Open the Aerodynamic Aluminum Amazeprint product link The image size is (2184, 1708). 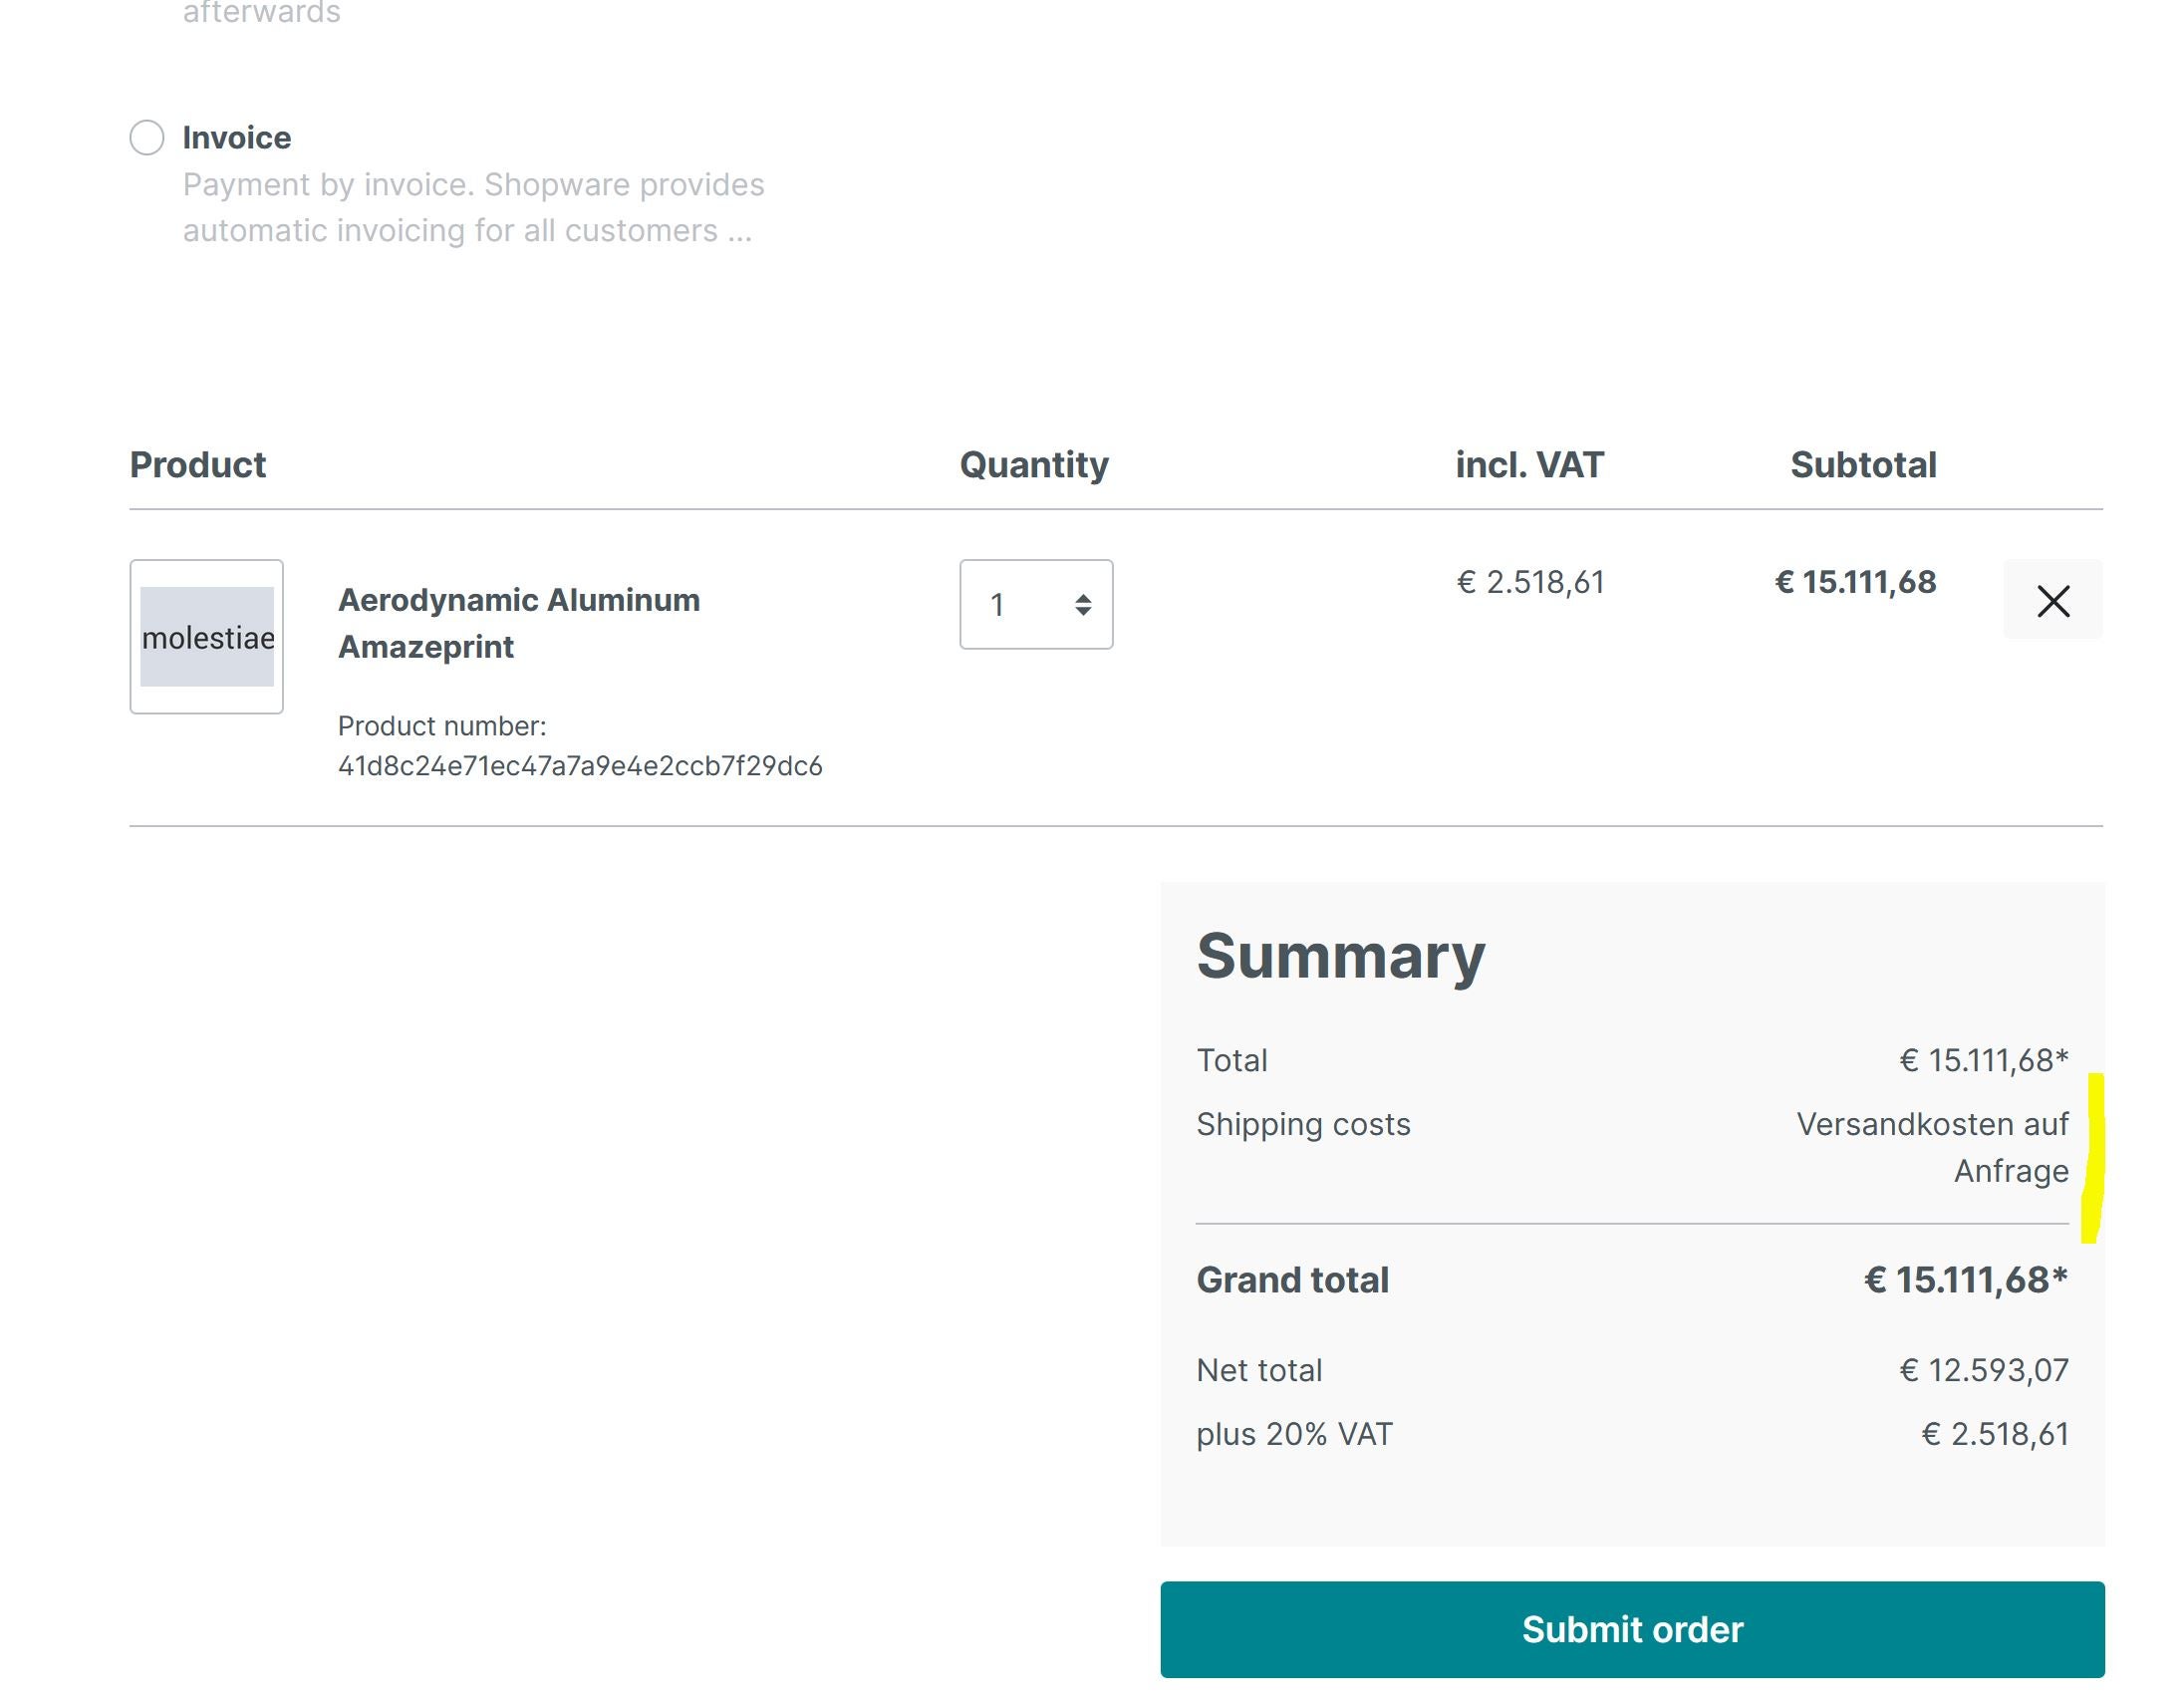(x=519, y=623)
